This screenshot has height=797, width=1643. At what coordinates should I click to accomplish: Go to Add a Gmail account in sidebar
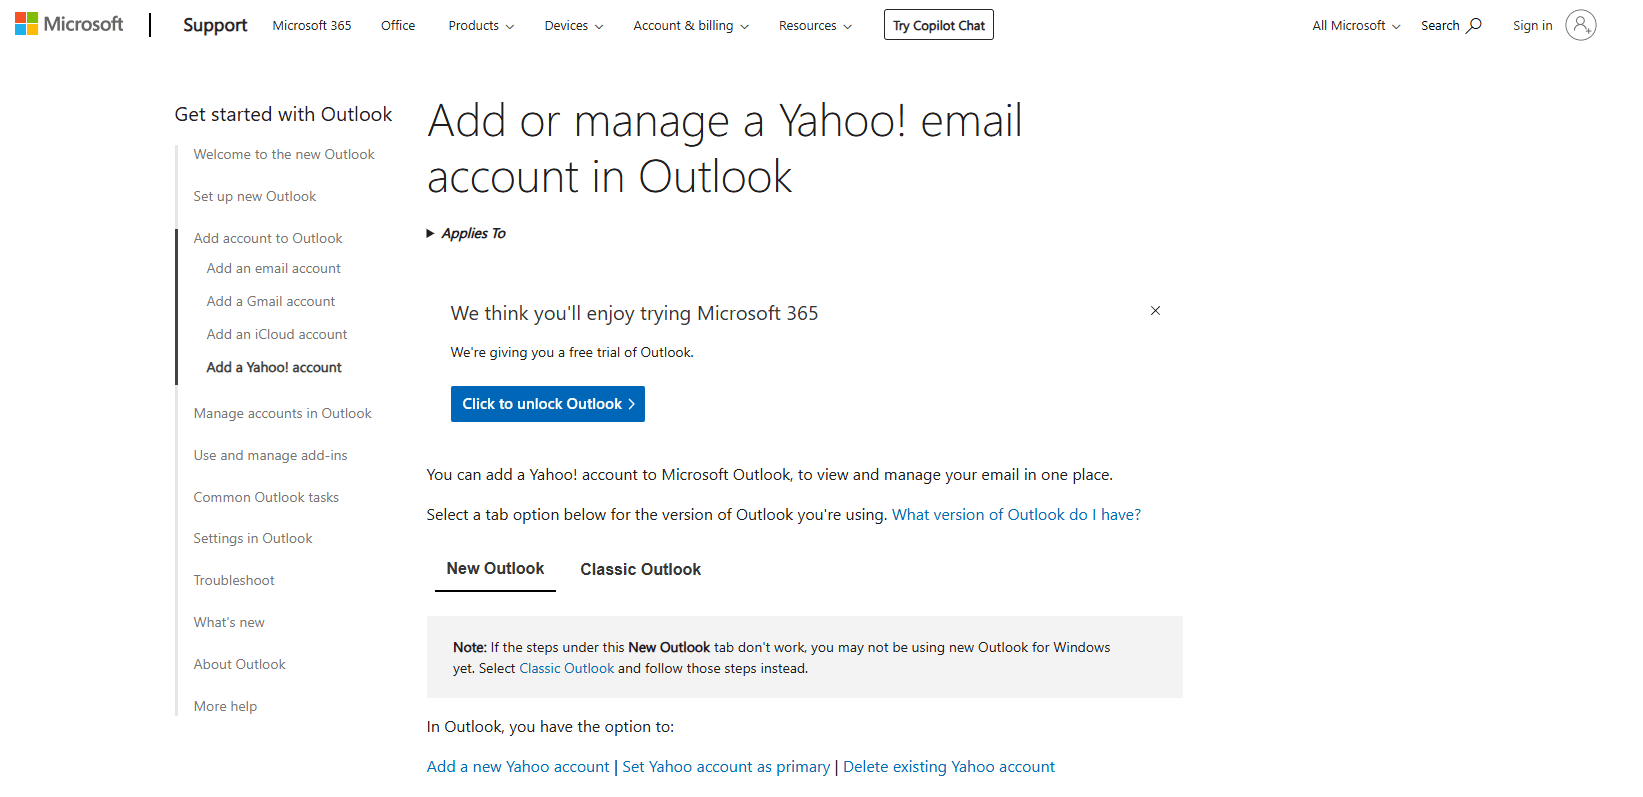point(271,301)
